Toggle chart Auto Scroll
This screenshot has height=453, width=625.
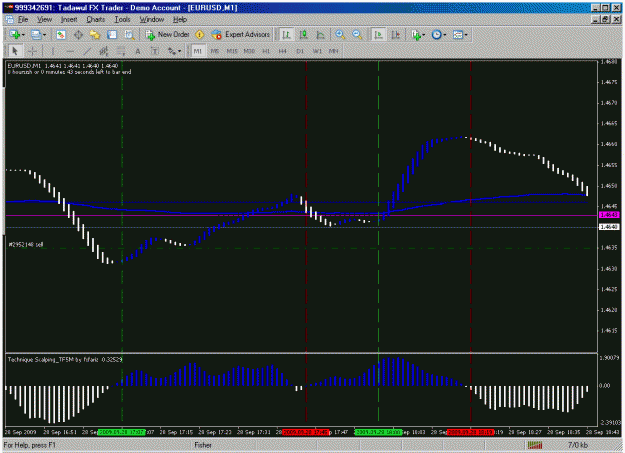pos(378,35)
